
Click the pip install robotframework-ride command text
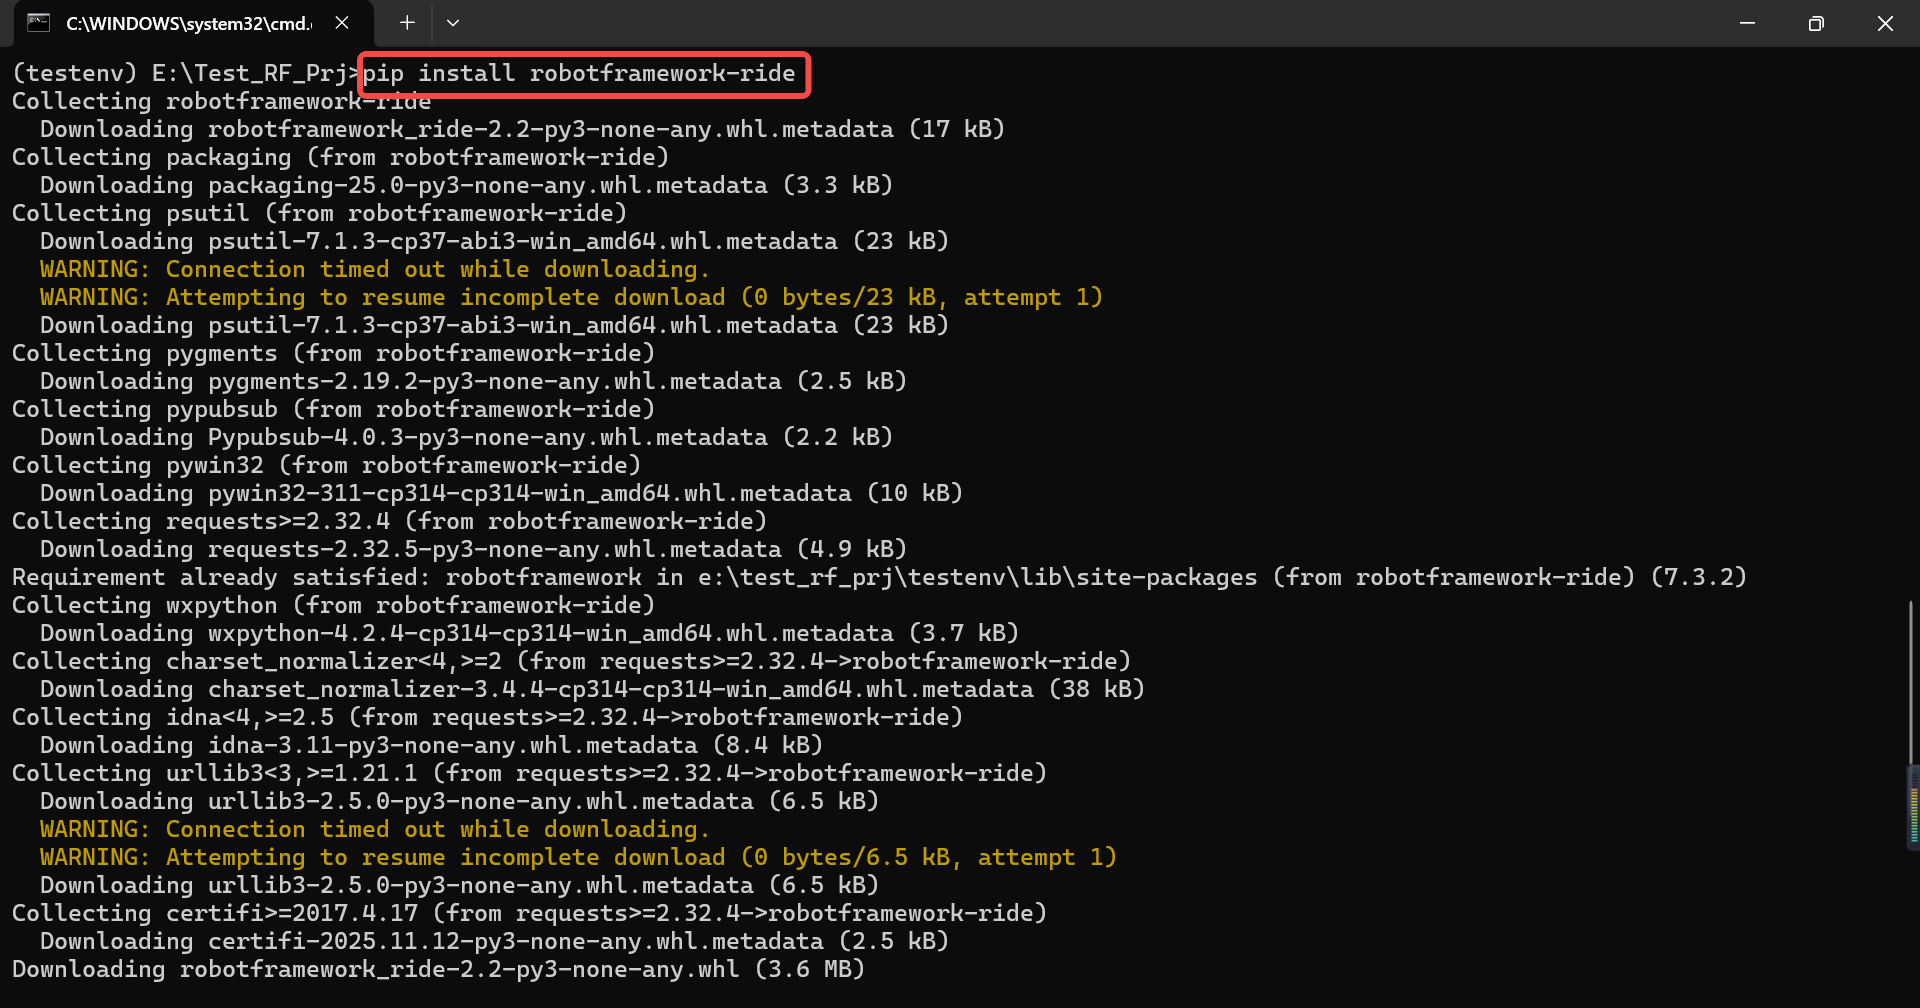tap(579, 73)
